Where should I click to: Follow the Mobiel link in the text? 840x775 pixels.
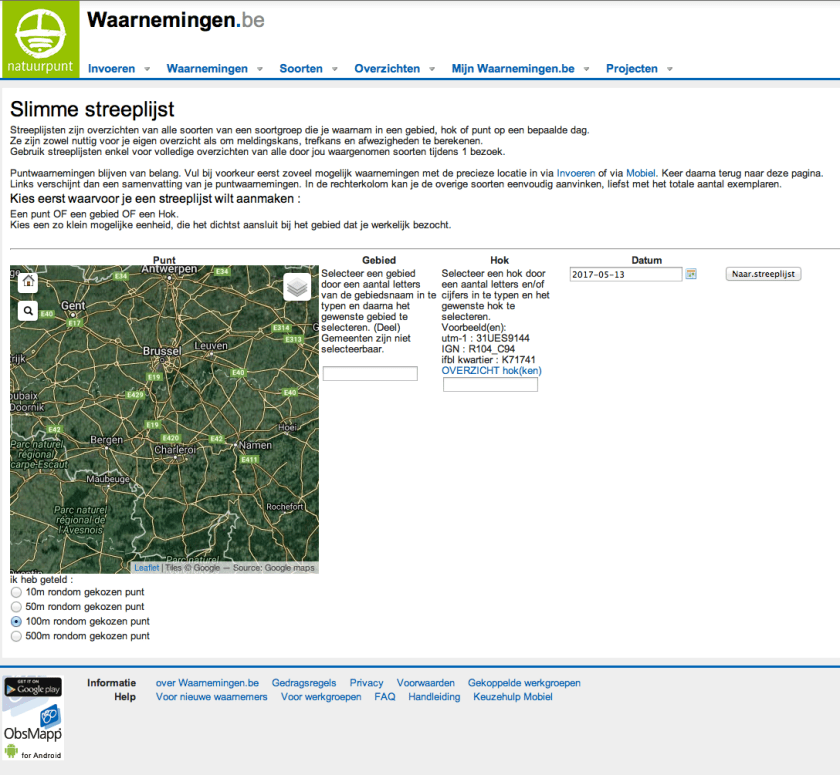click(x=641, y=173)
